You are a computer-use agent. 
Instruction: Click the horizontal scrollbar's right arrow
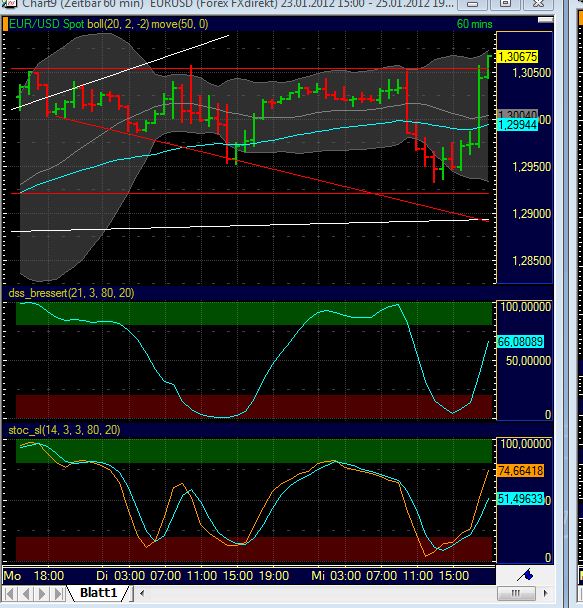(546, 593)
